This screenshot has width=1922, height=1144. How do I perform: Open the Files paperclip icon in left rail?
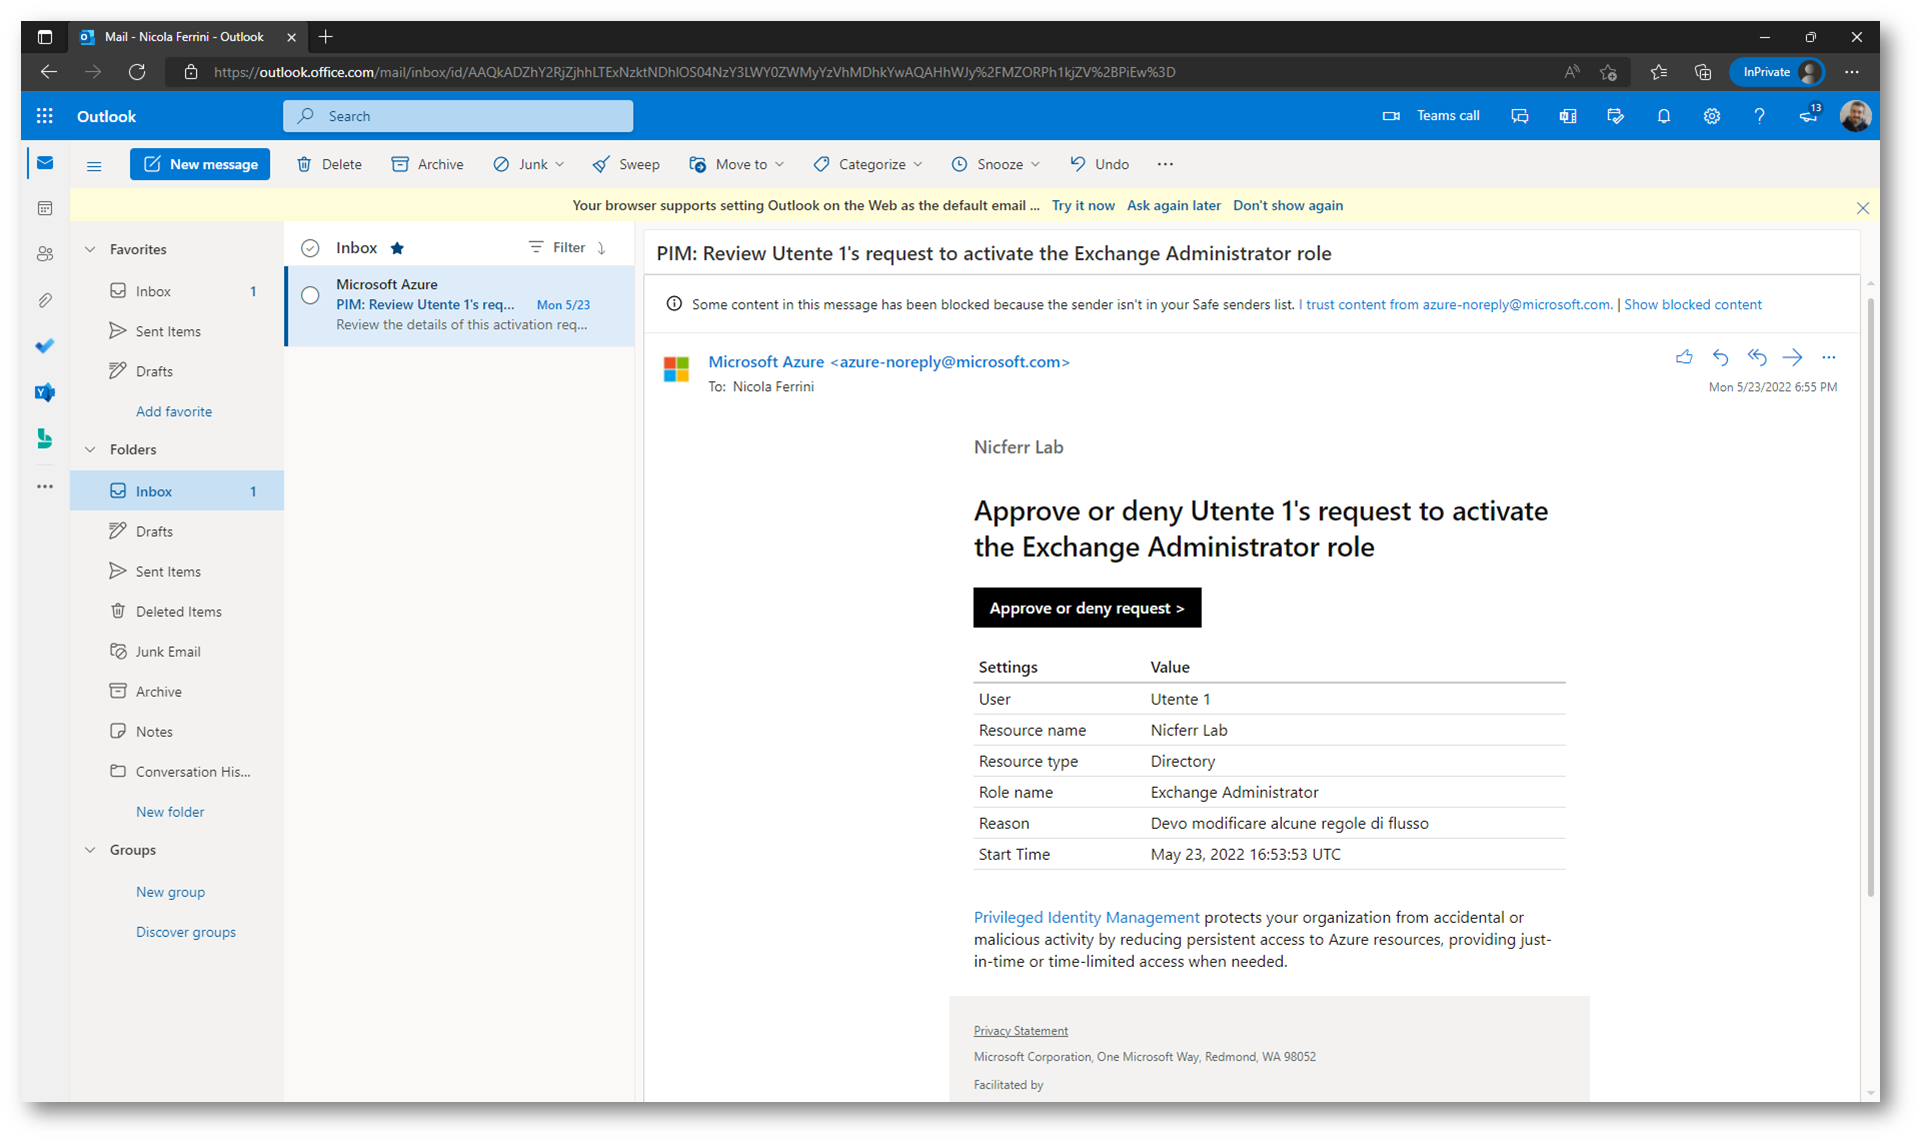(45, 300)
